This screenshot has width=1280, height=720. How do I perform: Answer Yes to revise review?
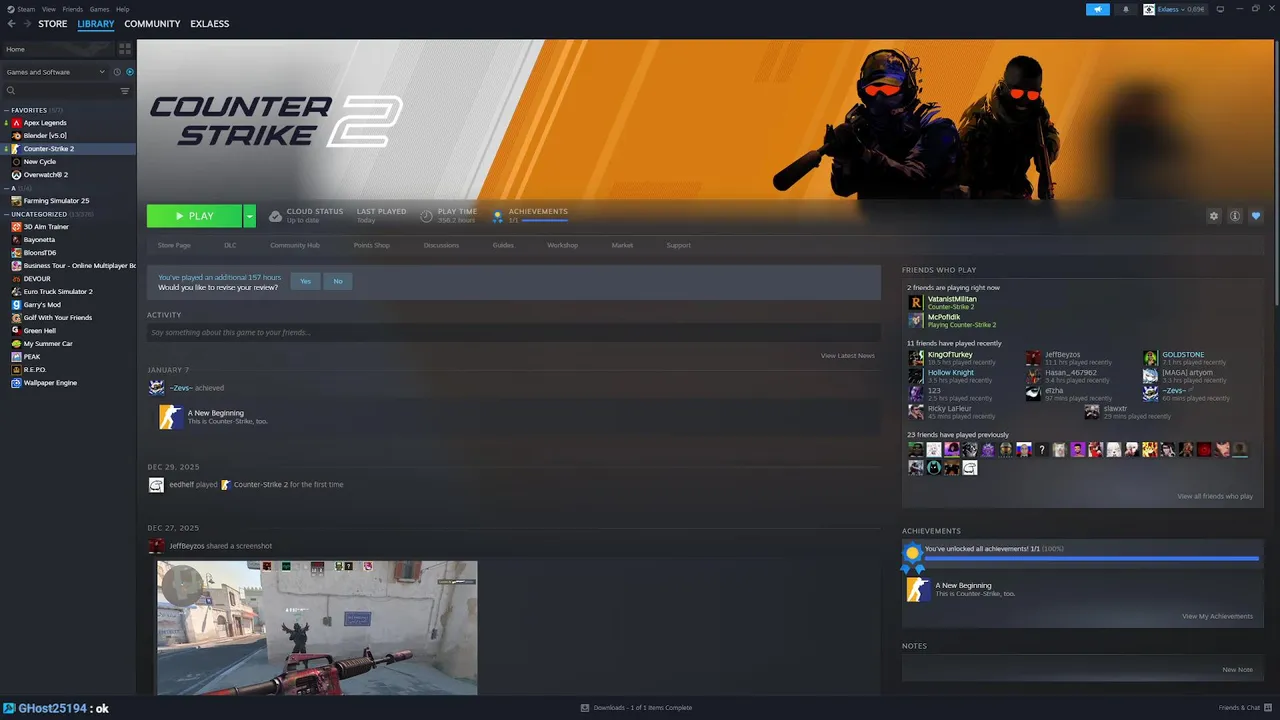[305, 281]
